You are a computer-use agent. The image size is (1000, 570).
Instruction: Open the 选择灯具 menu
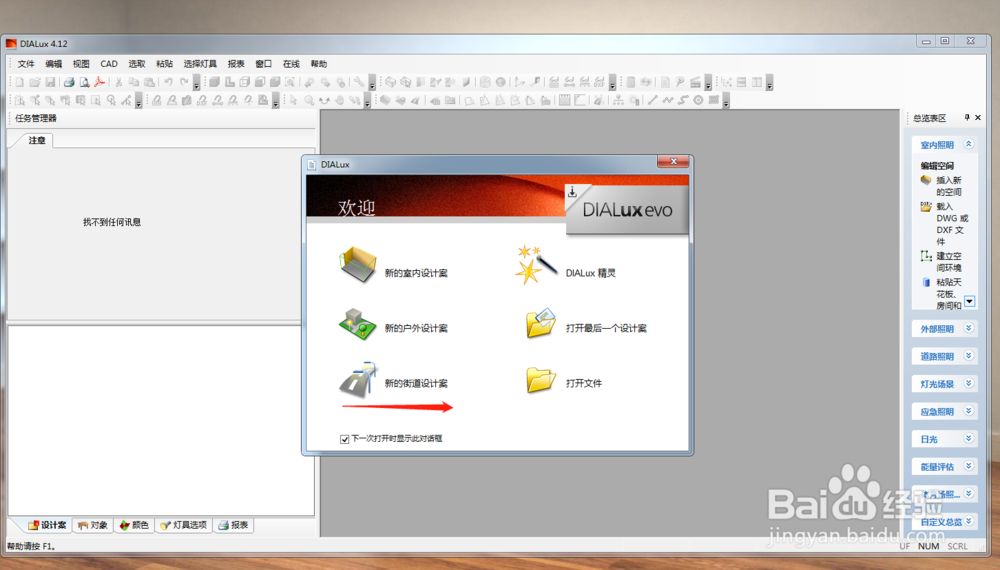[x=200, y=64]
